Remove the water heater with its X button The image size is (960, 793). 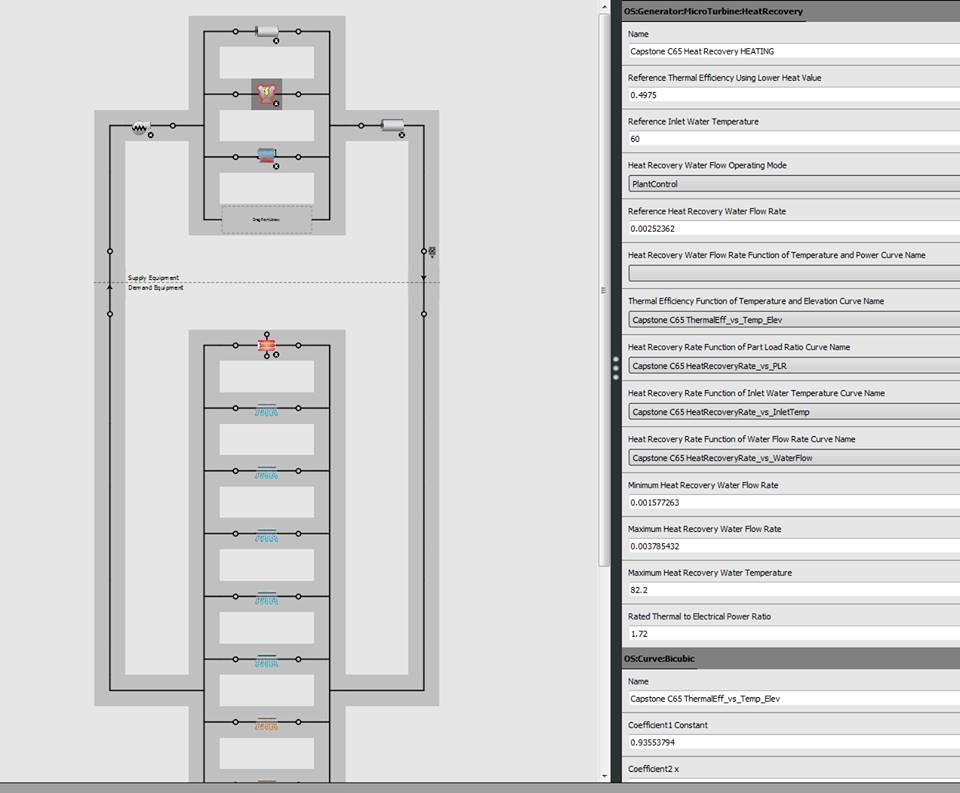pyautogui.click(x=276, y=167)
